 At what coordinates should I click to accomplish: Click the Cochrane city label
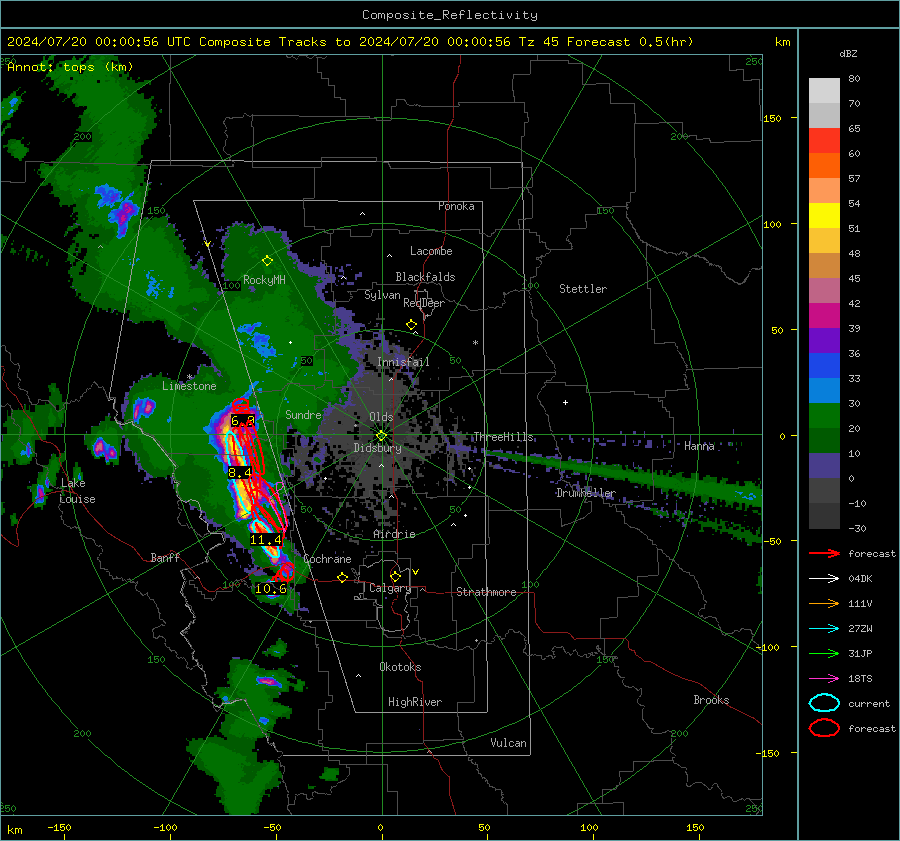(327, 559)
